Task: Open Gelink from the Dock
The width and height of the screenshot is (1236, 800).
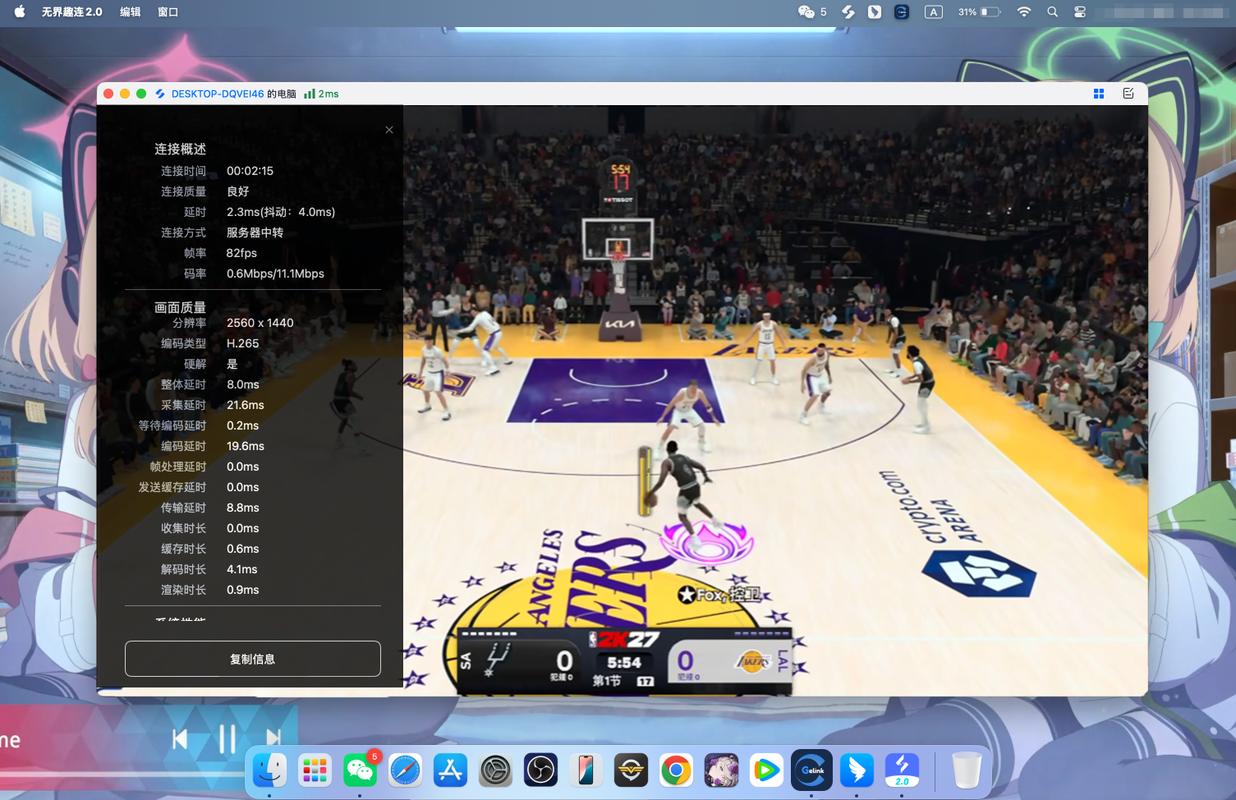Action: (x=811, y=770)
